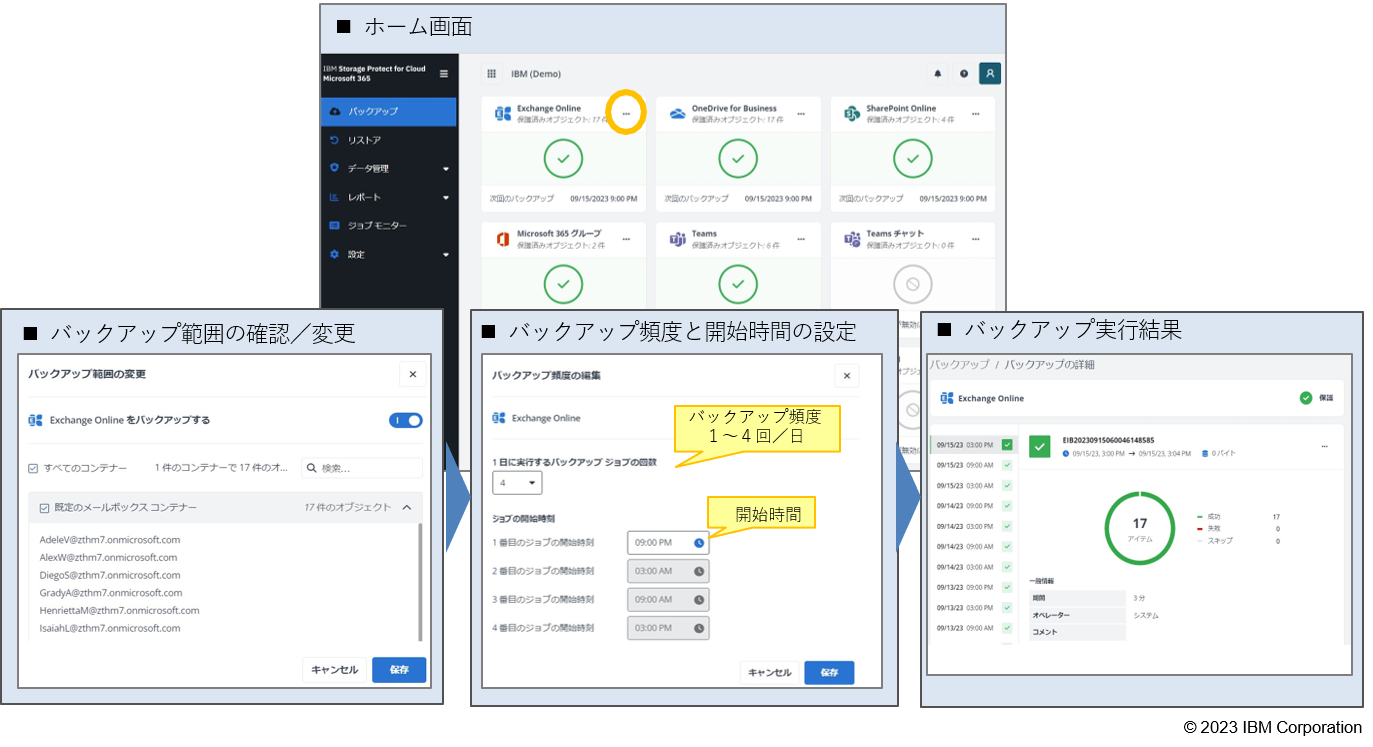
Task: Click the notifications bell icon
Action: [937, 73]
